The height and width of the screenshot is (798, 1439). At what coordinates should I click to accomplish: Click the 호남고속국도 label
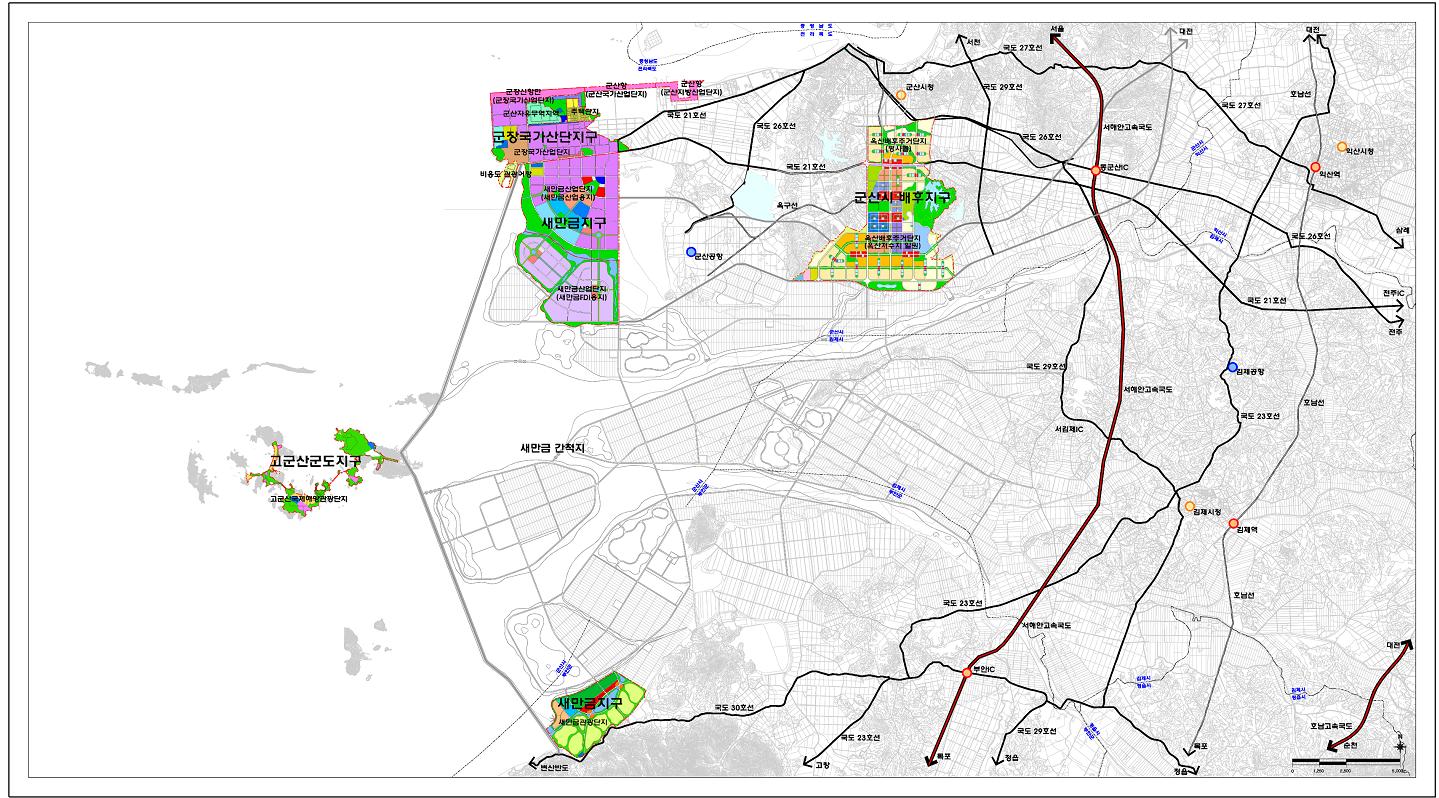click(1331, 725)
